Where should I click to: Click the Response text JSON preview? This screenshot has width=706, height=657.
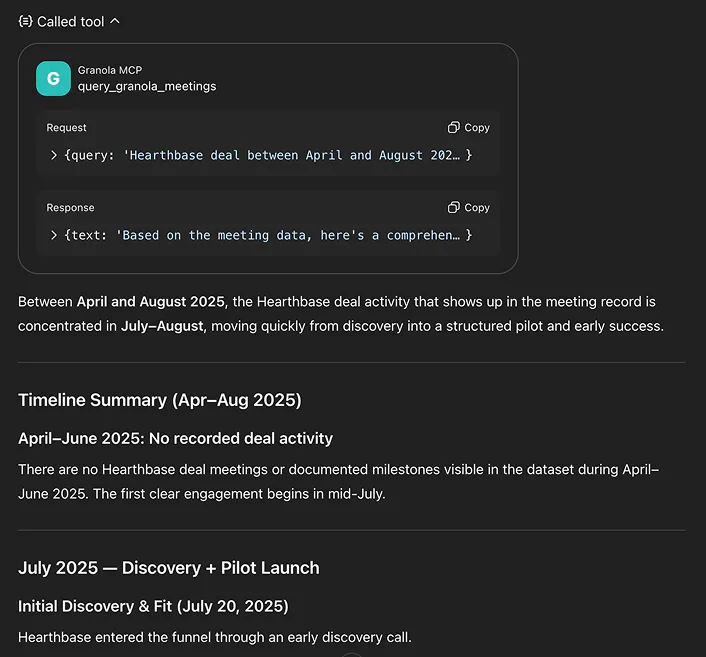click(267, 236)
